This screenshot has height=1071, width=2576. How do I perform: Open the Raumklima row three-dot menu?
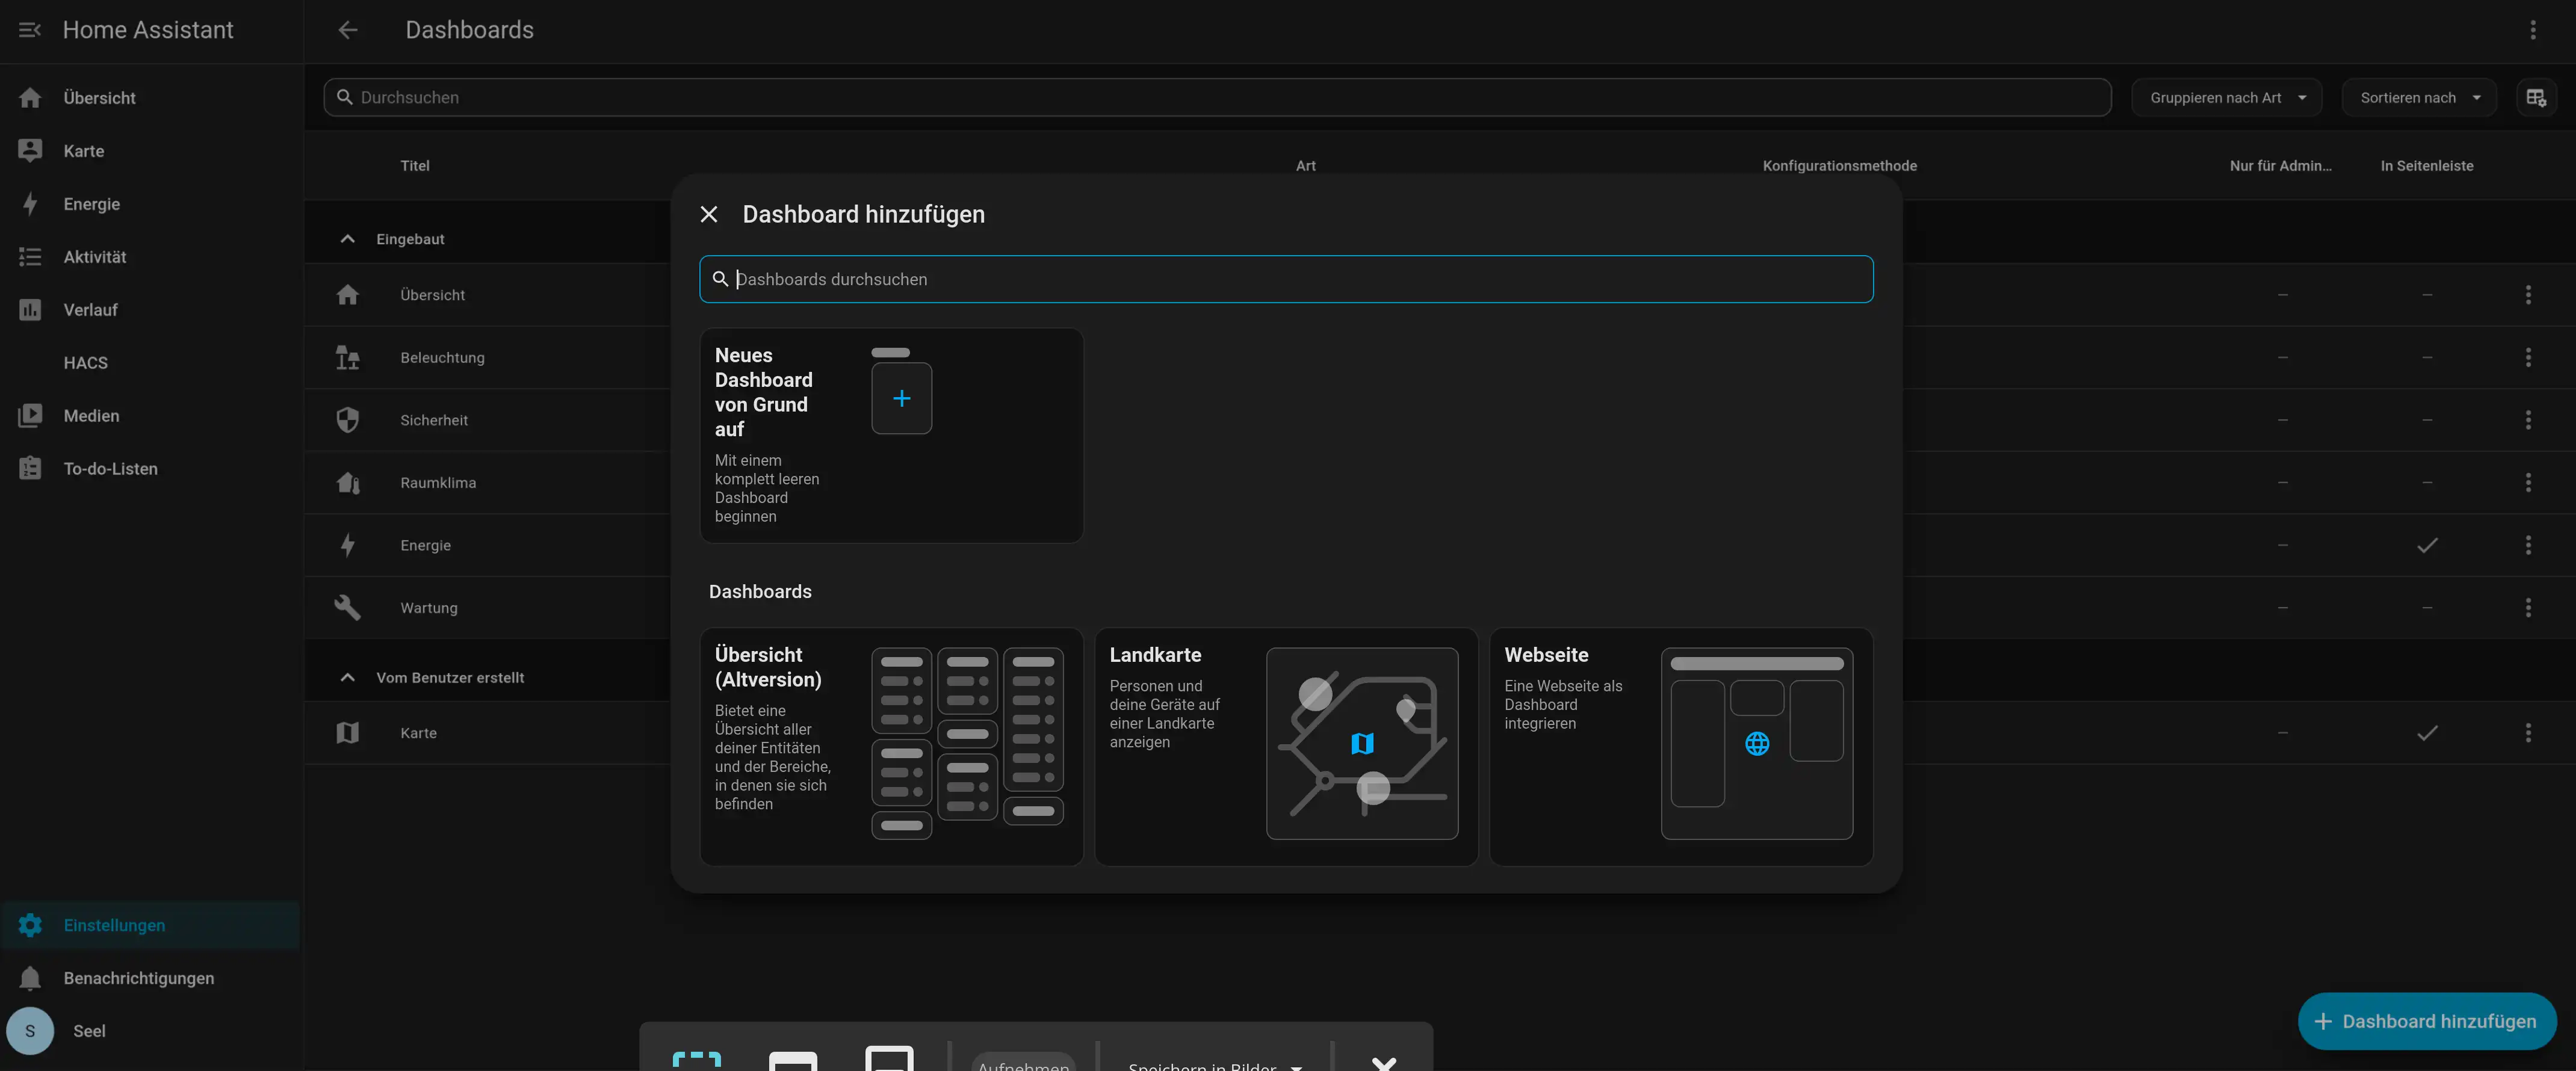tap(2528, 482)
